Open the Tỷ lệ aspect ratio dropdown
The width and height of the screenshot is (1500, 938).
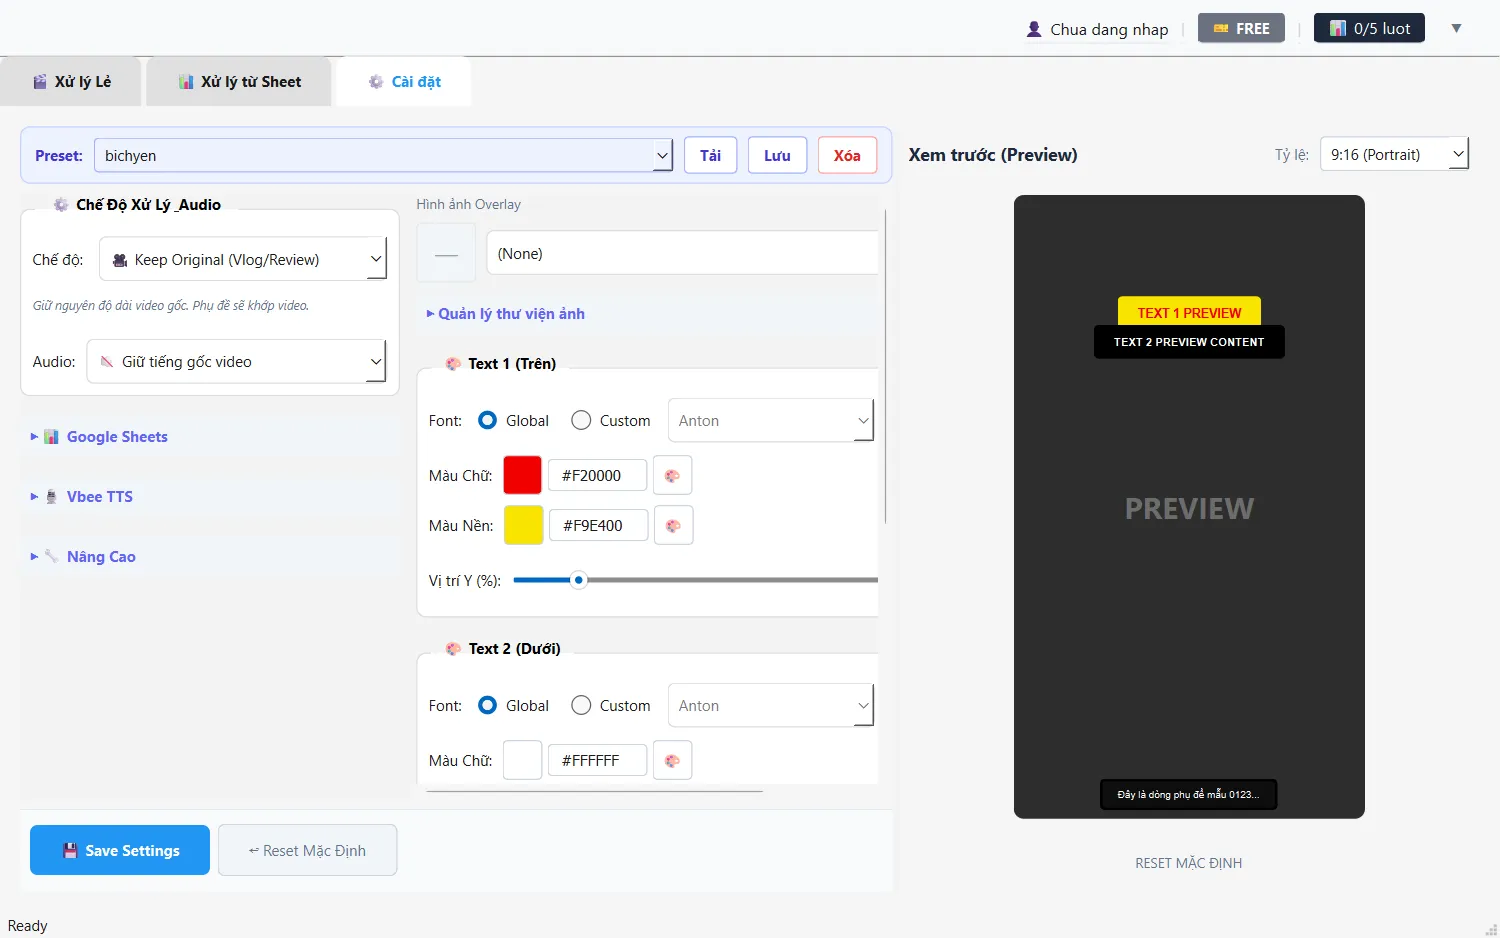click(x=1394, y=155)
